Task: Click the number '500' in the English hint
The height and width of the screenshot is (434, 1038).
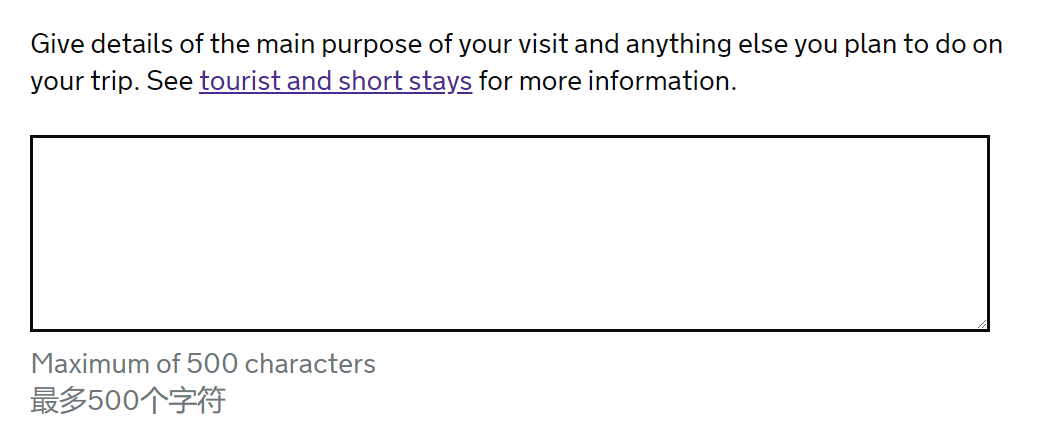Action: pyautogui.click(x=212, y=364)
